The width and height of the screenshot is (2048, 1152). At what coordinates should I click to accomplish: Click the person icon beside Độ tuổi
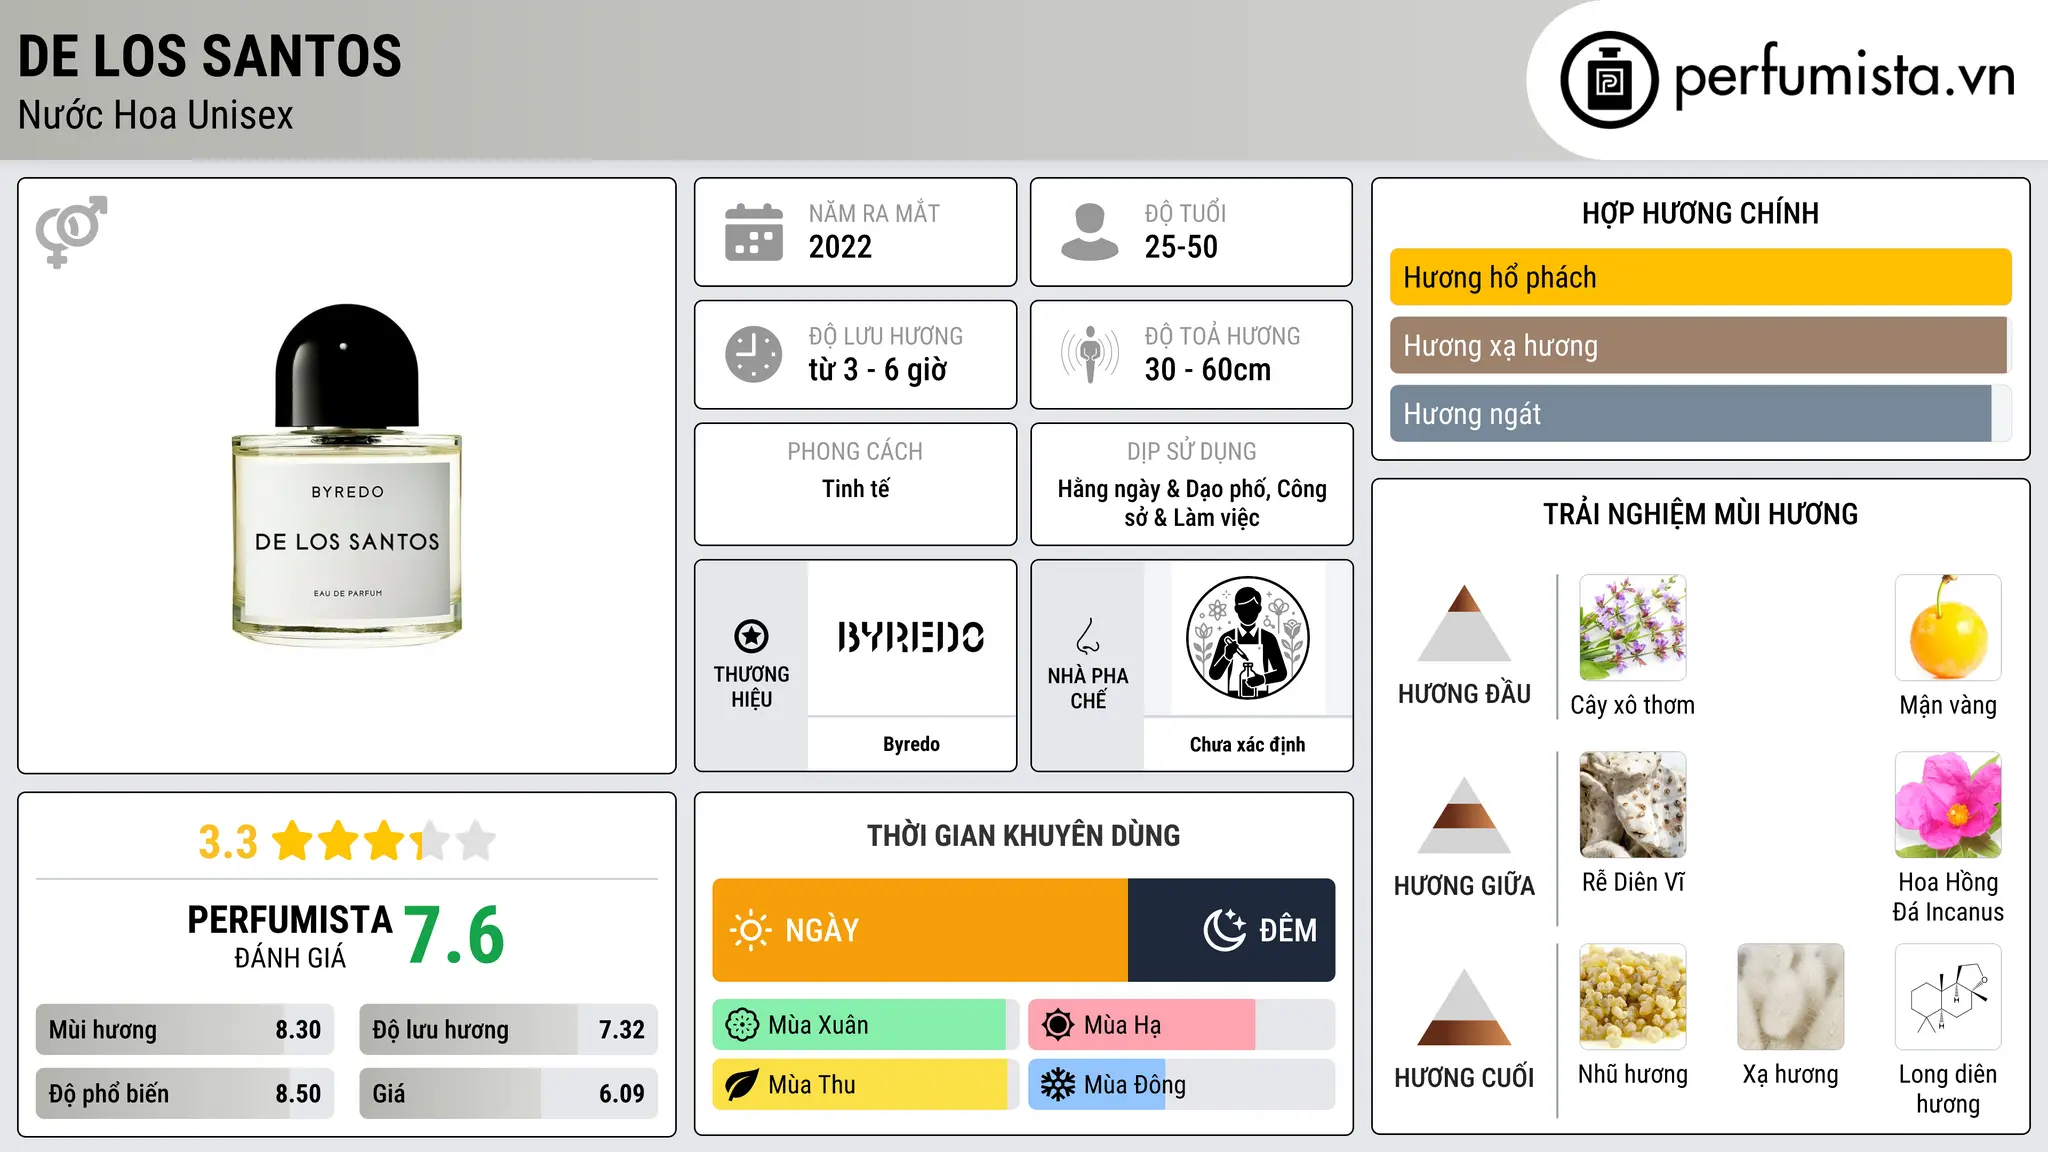[1090, 232]
